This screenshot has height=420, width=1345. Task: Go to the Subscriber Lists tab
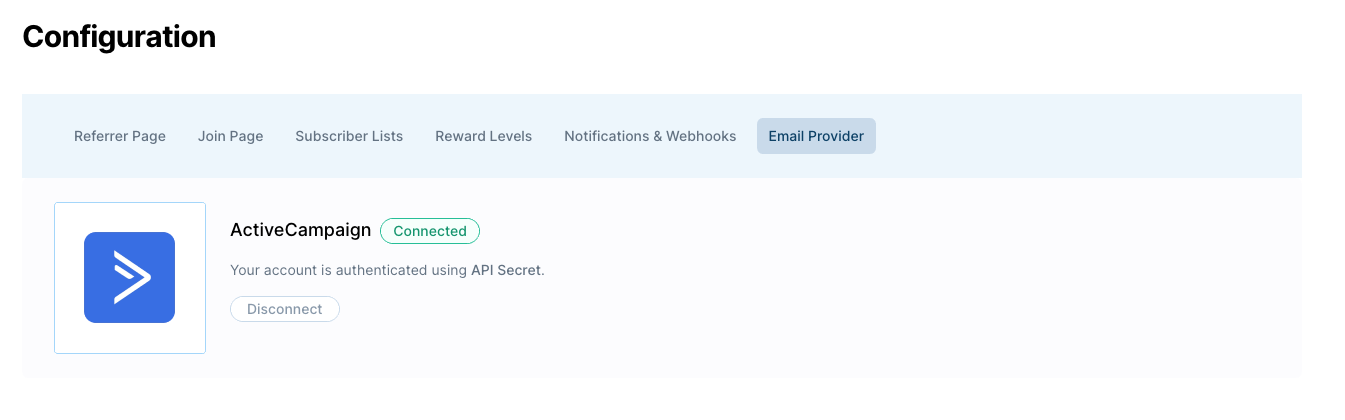349,136
